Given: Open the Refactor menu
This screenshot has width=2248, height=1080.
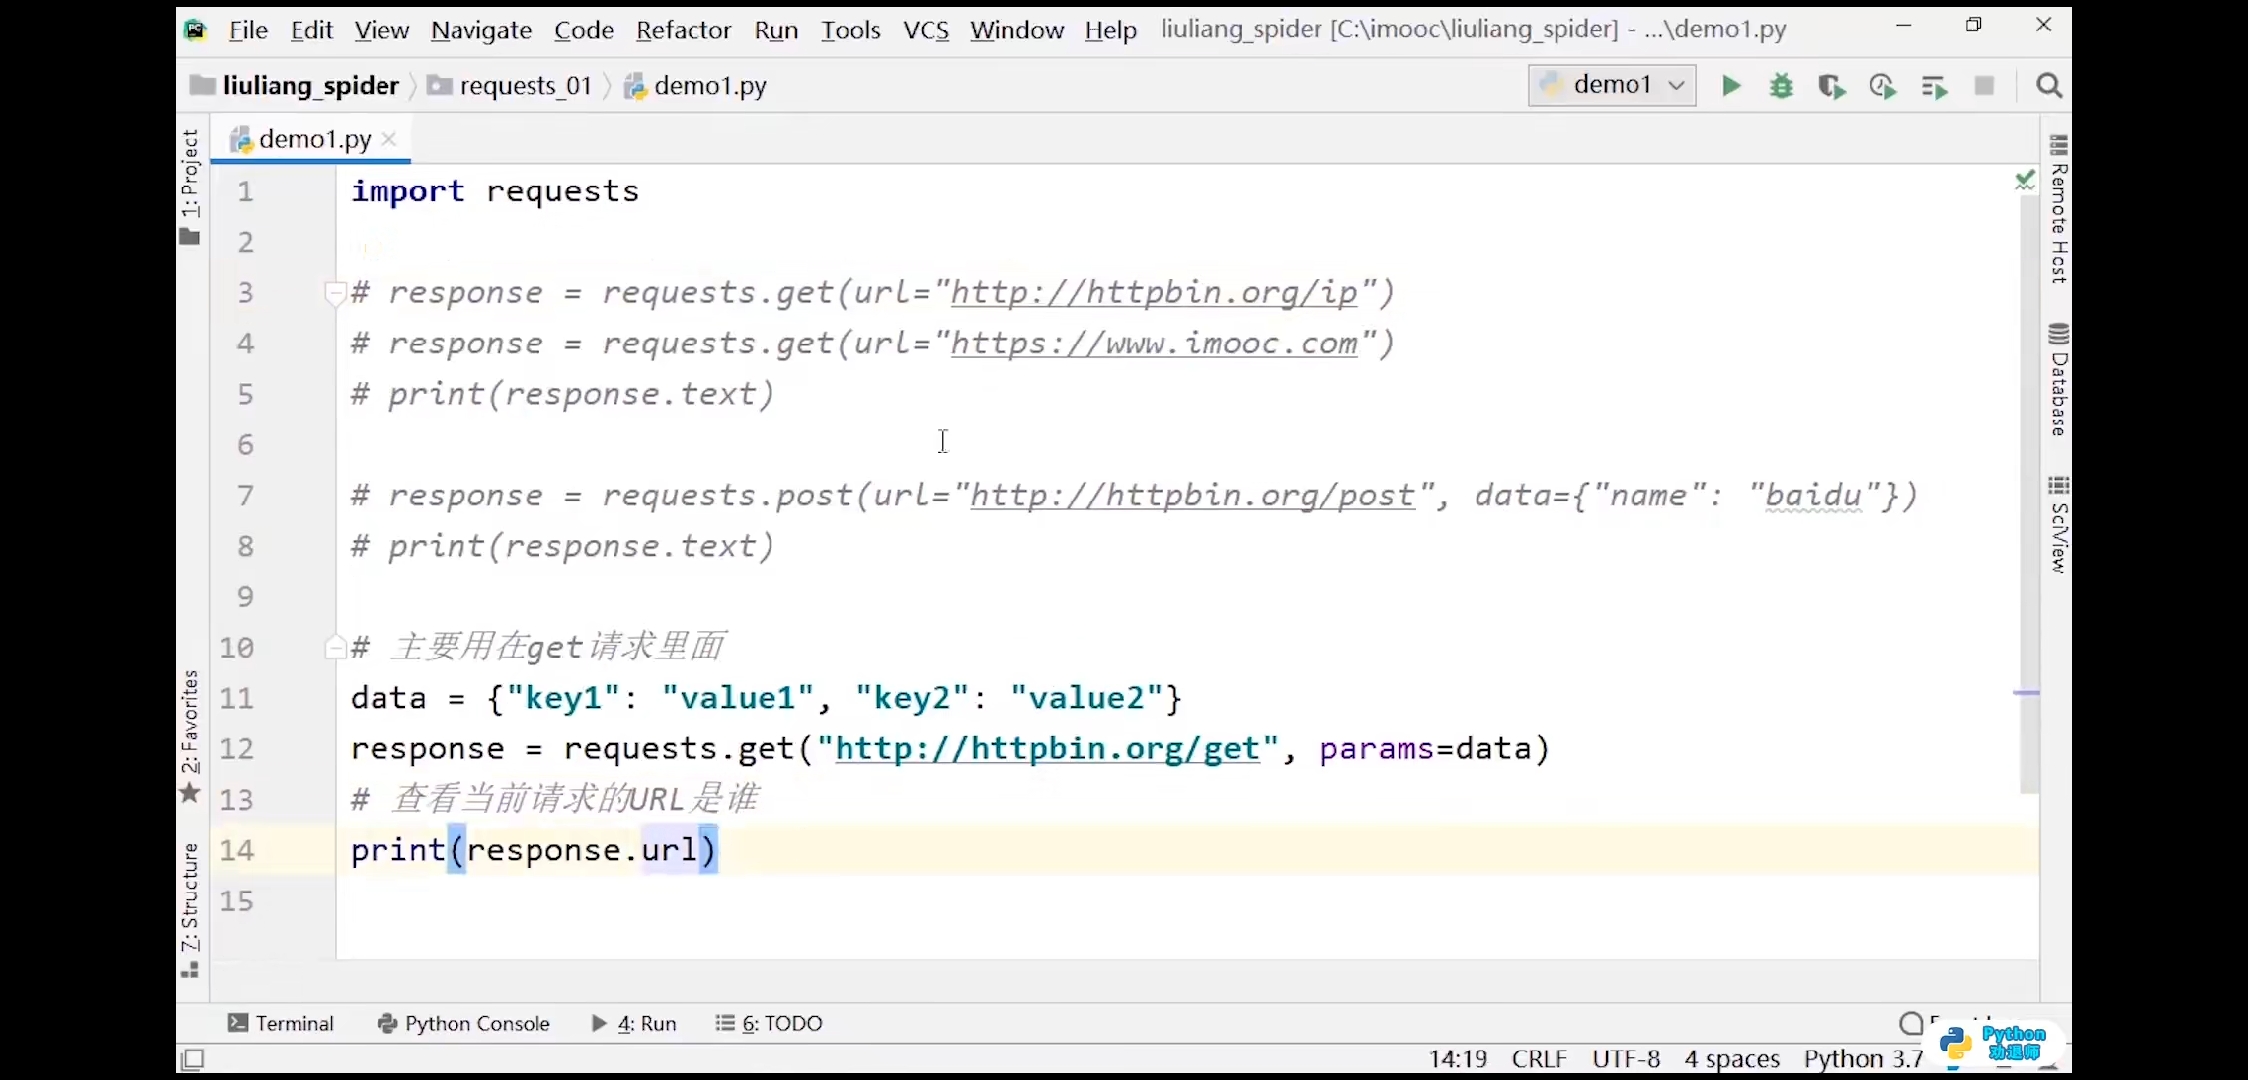Looking at the screenshot, I should 683,30.
